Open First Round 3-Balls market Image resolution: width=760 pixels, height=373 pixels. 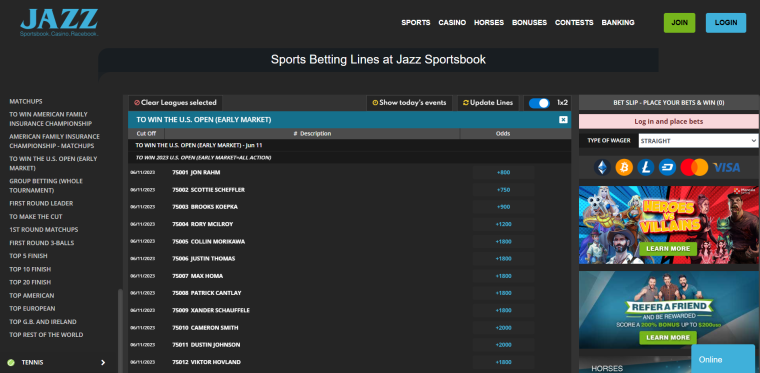(x=42, y=243)
